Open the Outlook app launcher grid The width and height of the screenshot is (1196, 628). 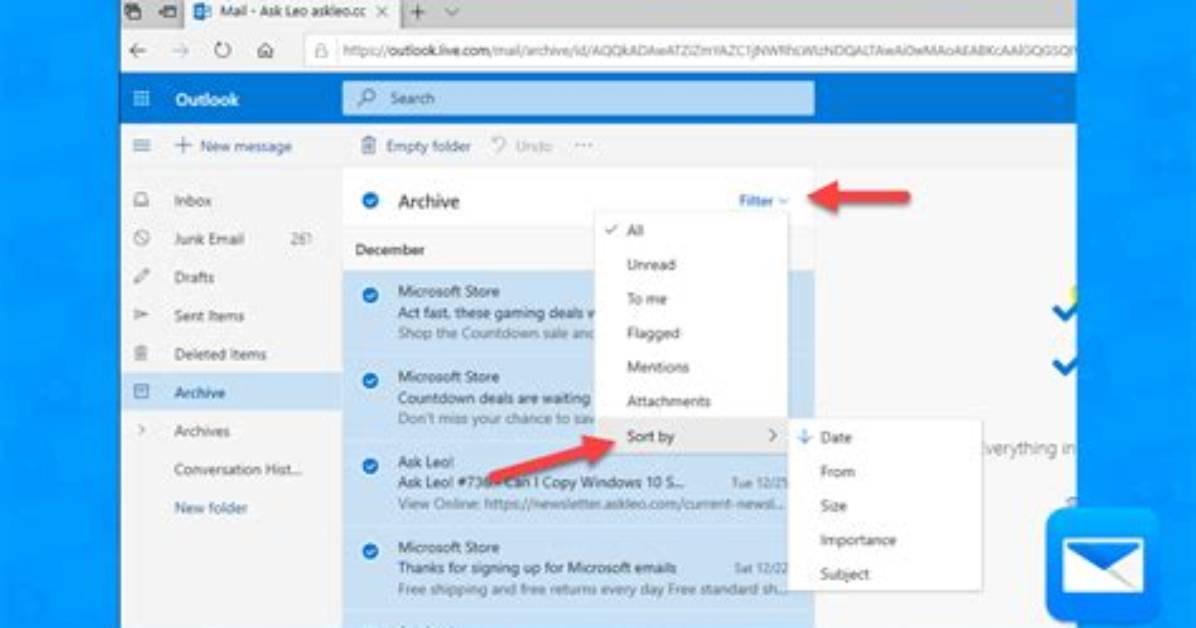point(142,98)
